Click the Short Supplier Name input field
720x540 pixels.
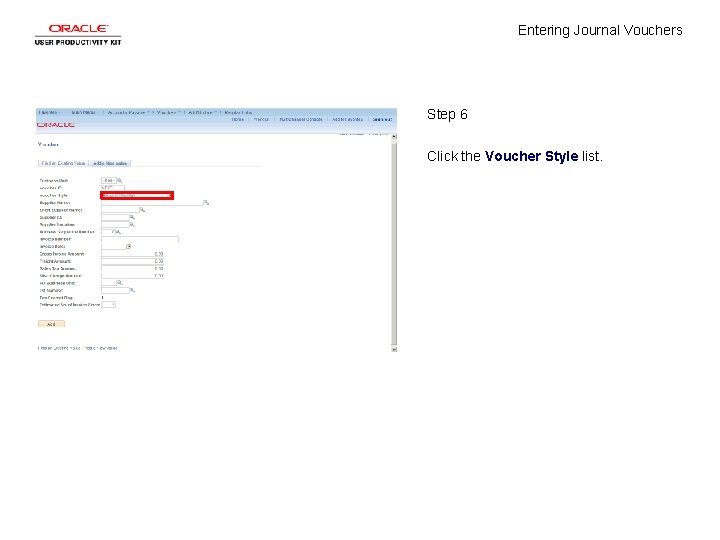[x=120, y=210]
